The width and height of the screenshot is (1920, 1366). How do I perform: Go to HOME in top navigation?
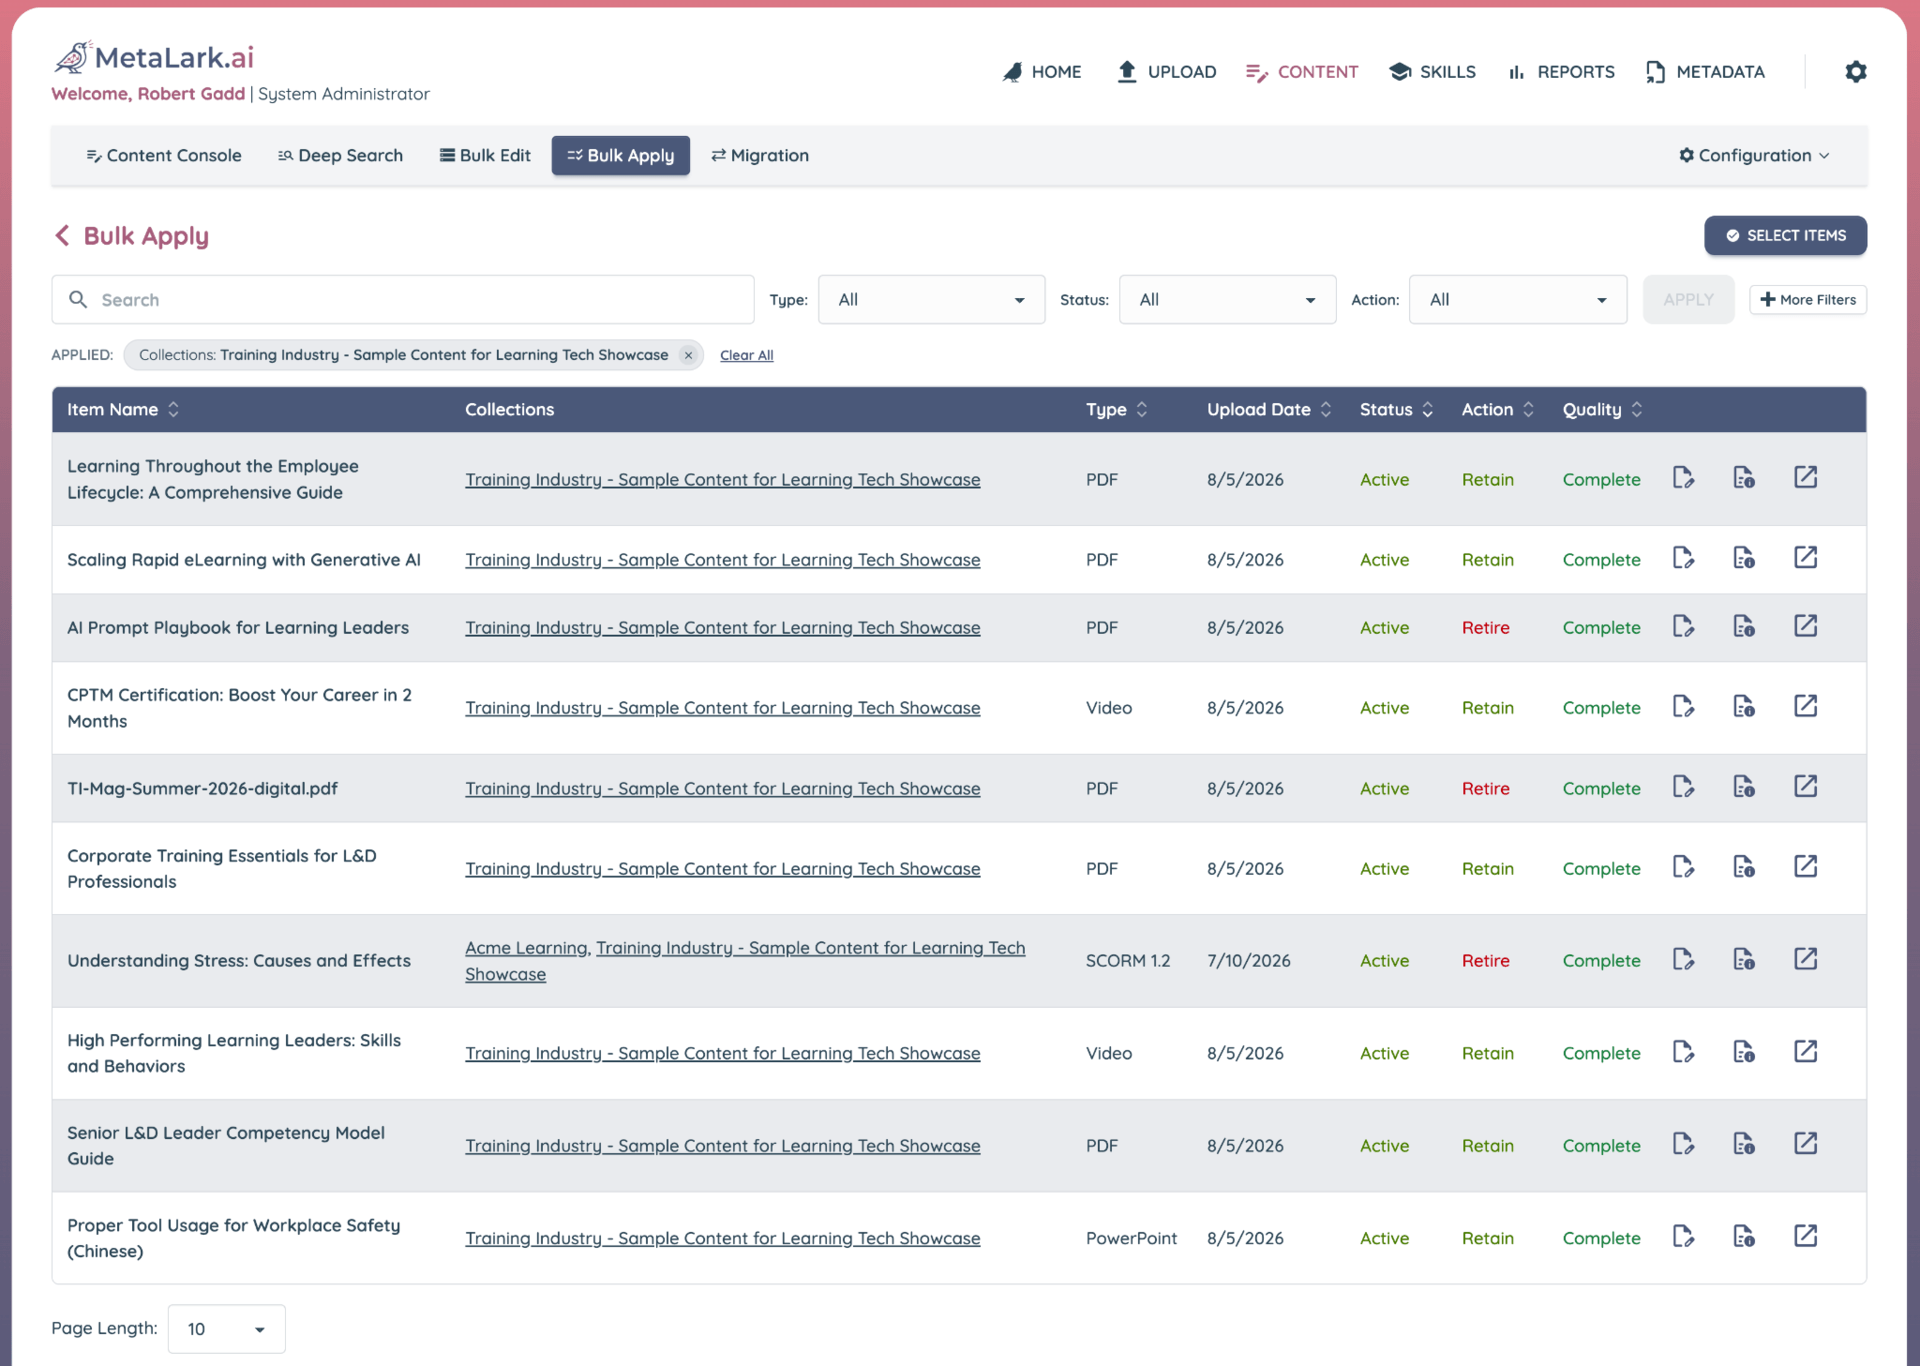(1041, 72)
